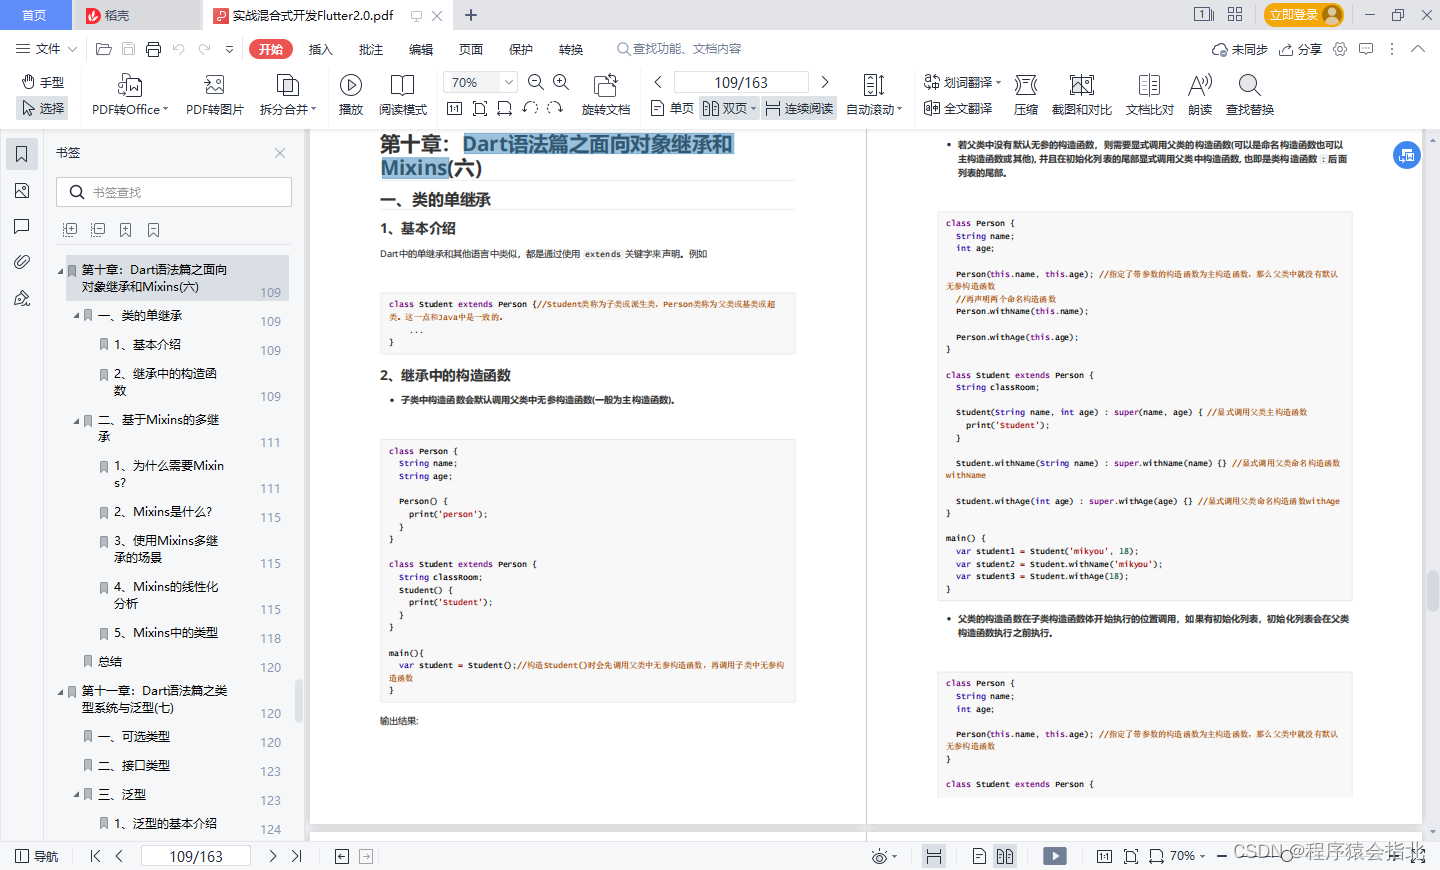This screenshot has height=870, width=1440.
Task: Start 朗读 read aloud
Action: point(1200,96)
